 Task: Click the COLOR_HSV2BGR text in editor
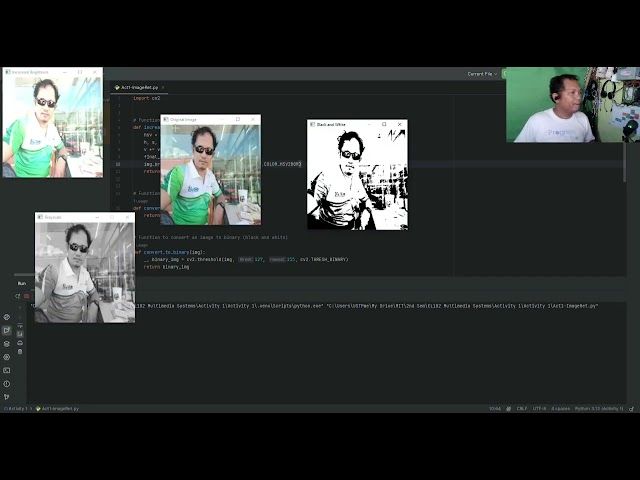click(282, 164)
